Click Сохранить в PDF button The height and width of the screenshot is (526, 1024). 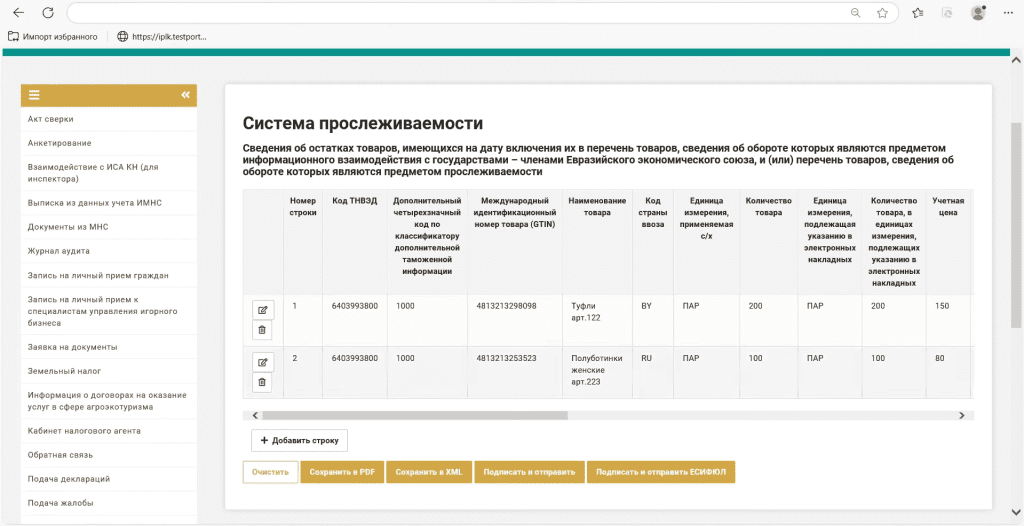tap(342, 472)
